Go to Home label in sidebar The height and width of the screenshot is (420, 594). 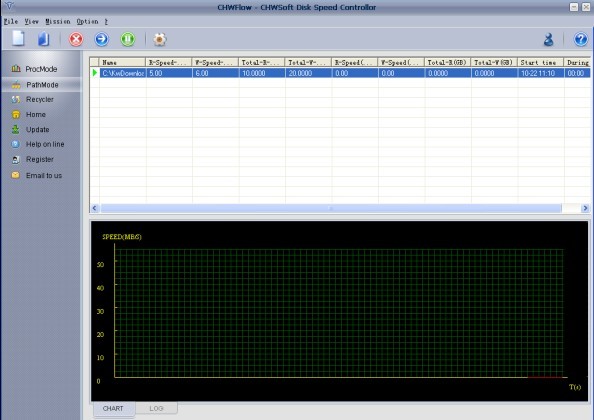coord(36,114)
